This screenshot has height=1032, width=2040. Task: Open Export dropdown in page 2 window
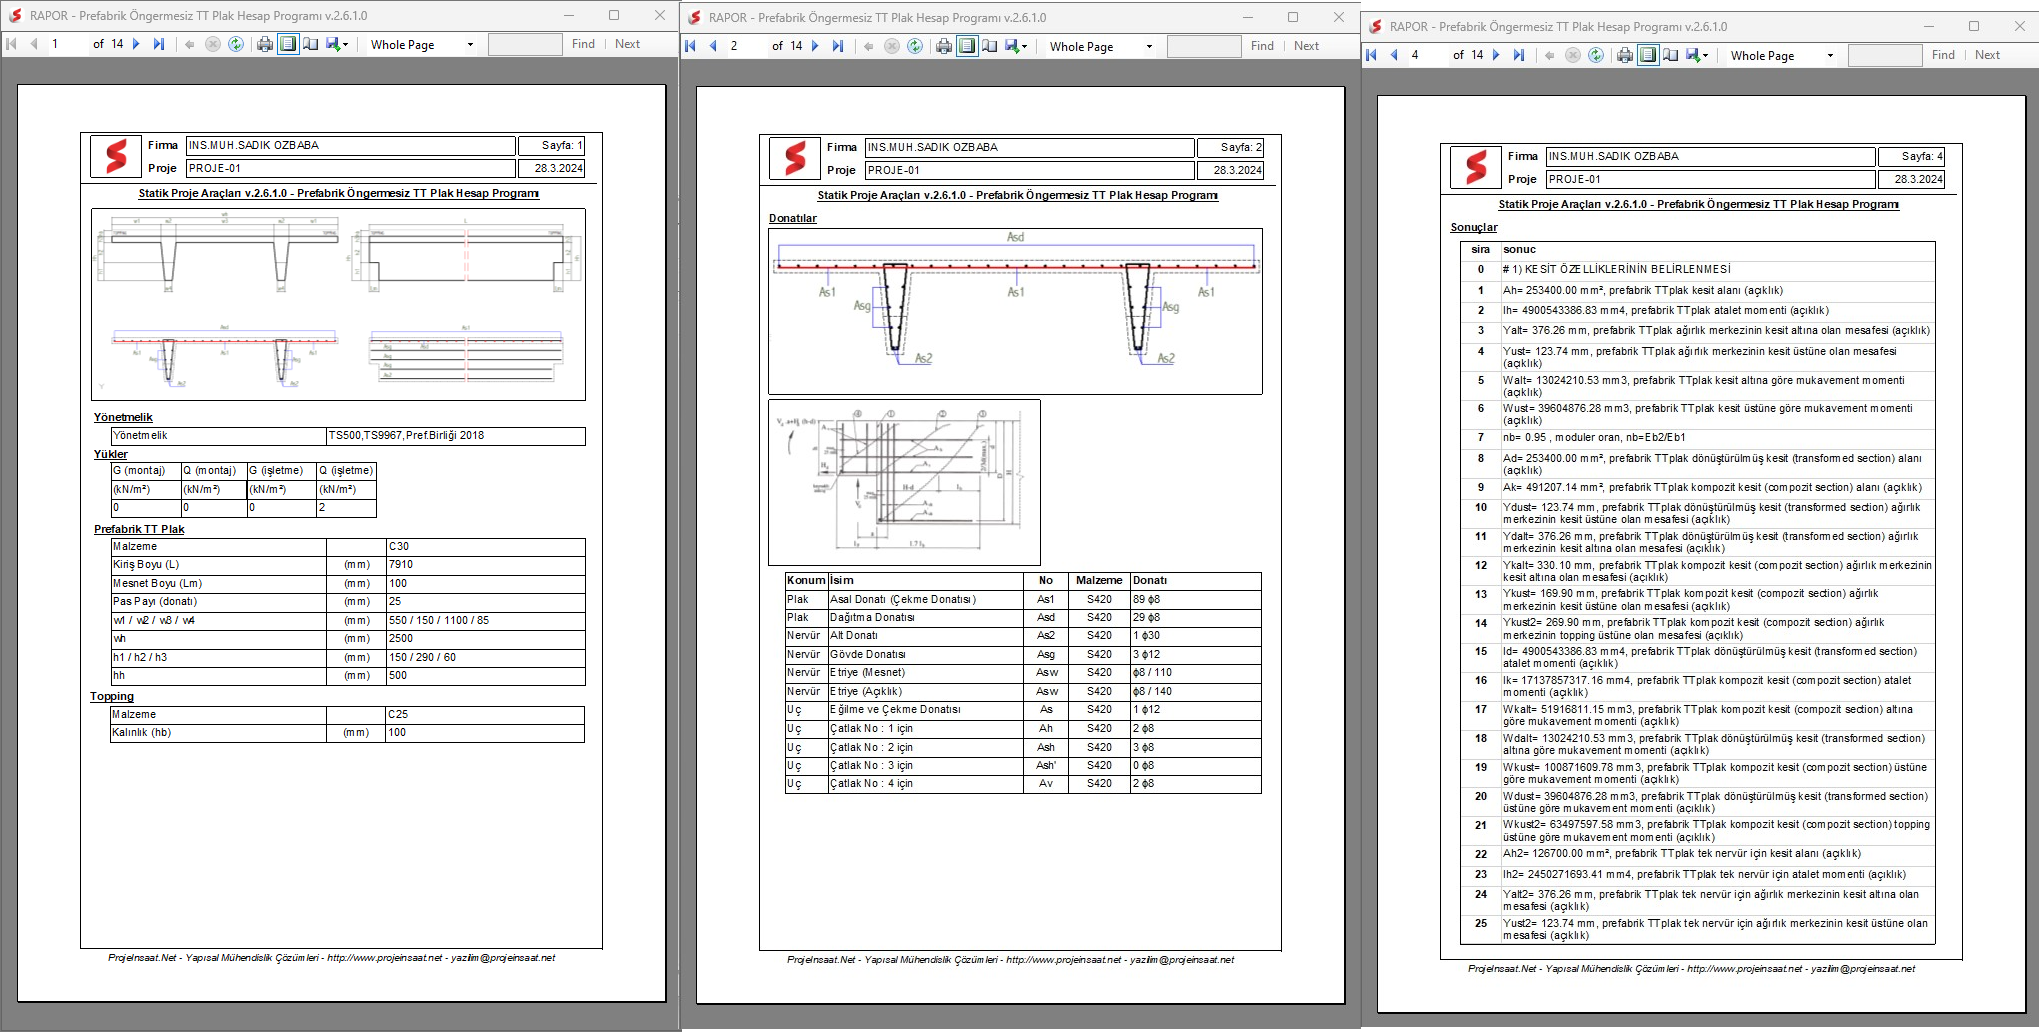pyautogui.click(x=1016, y=46)
